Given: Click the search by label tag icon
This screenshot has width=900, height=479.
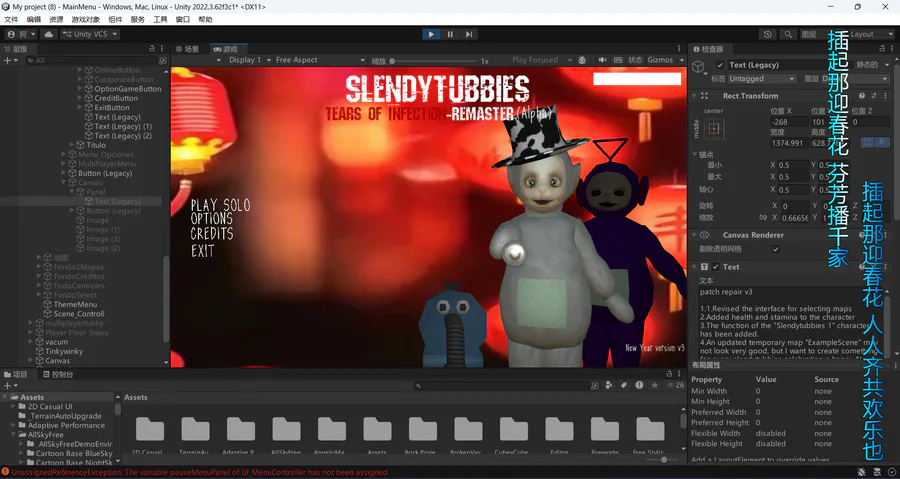Looking at the screenshot, I should (623, 385).
